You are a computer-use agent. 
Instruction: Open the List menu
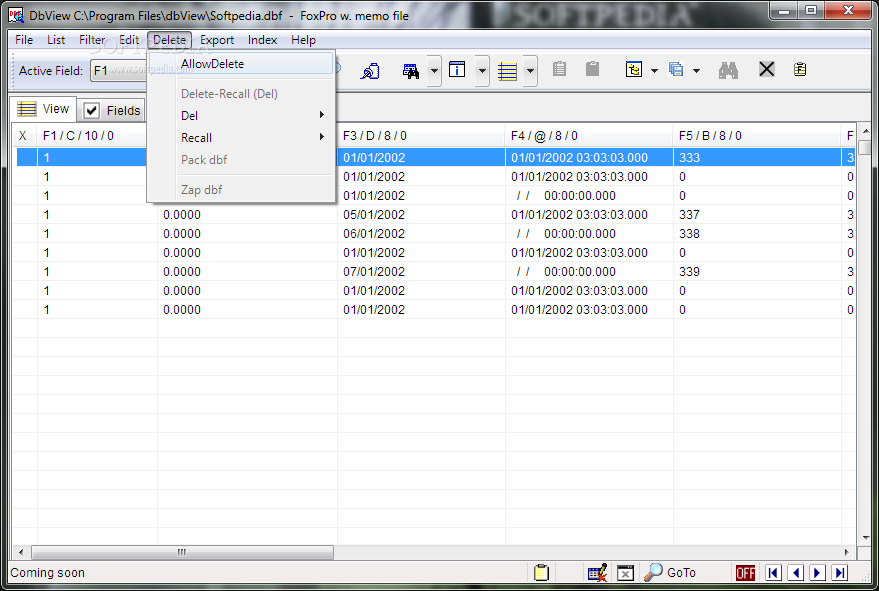tap(56, 40)
